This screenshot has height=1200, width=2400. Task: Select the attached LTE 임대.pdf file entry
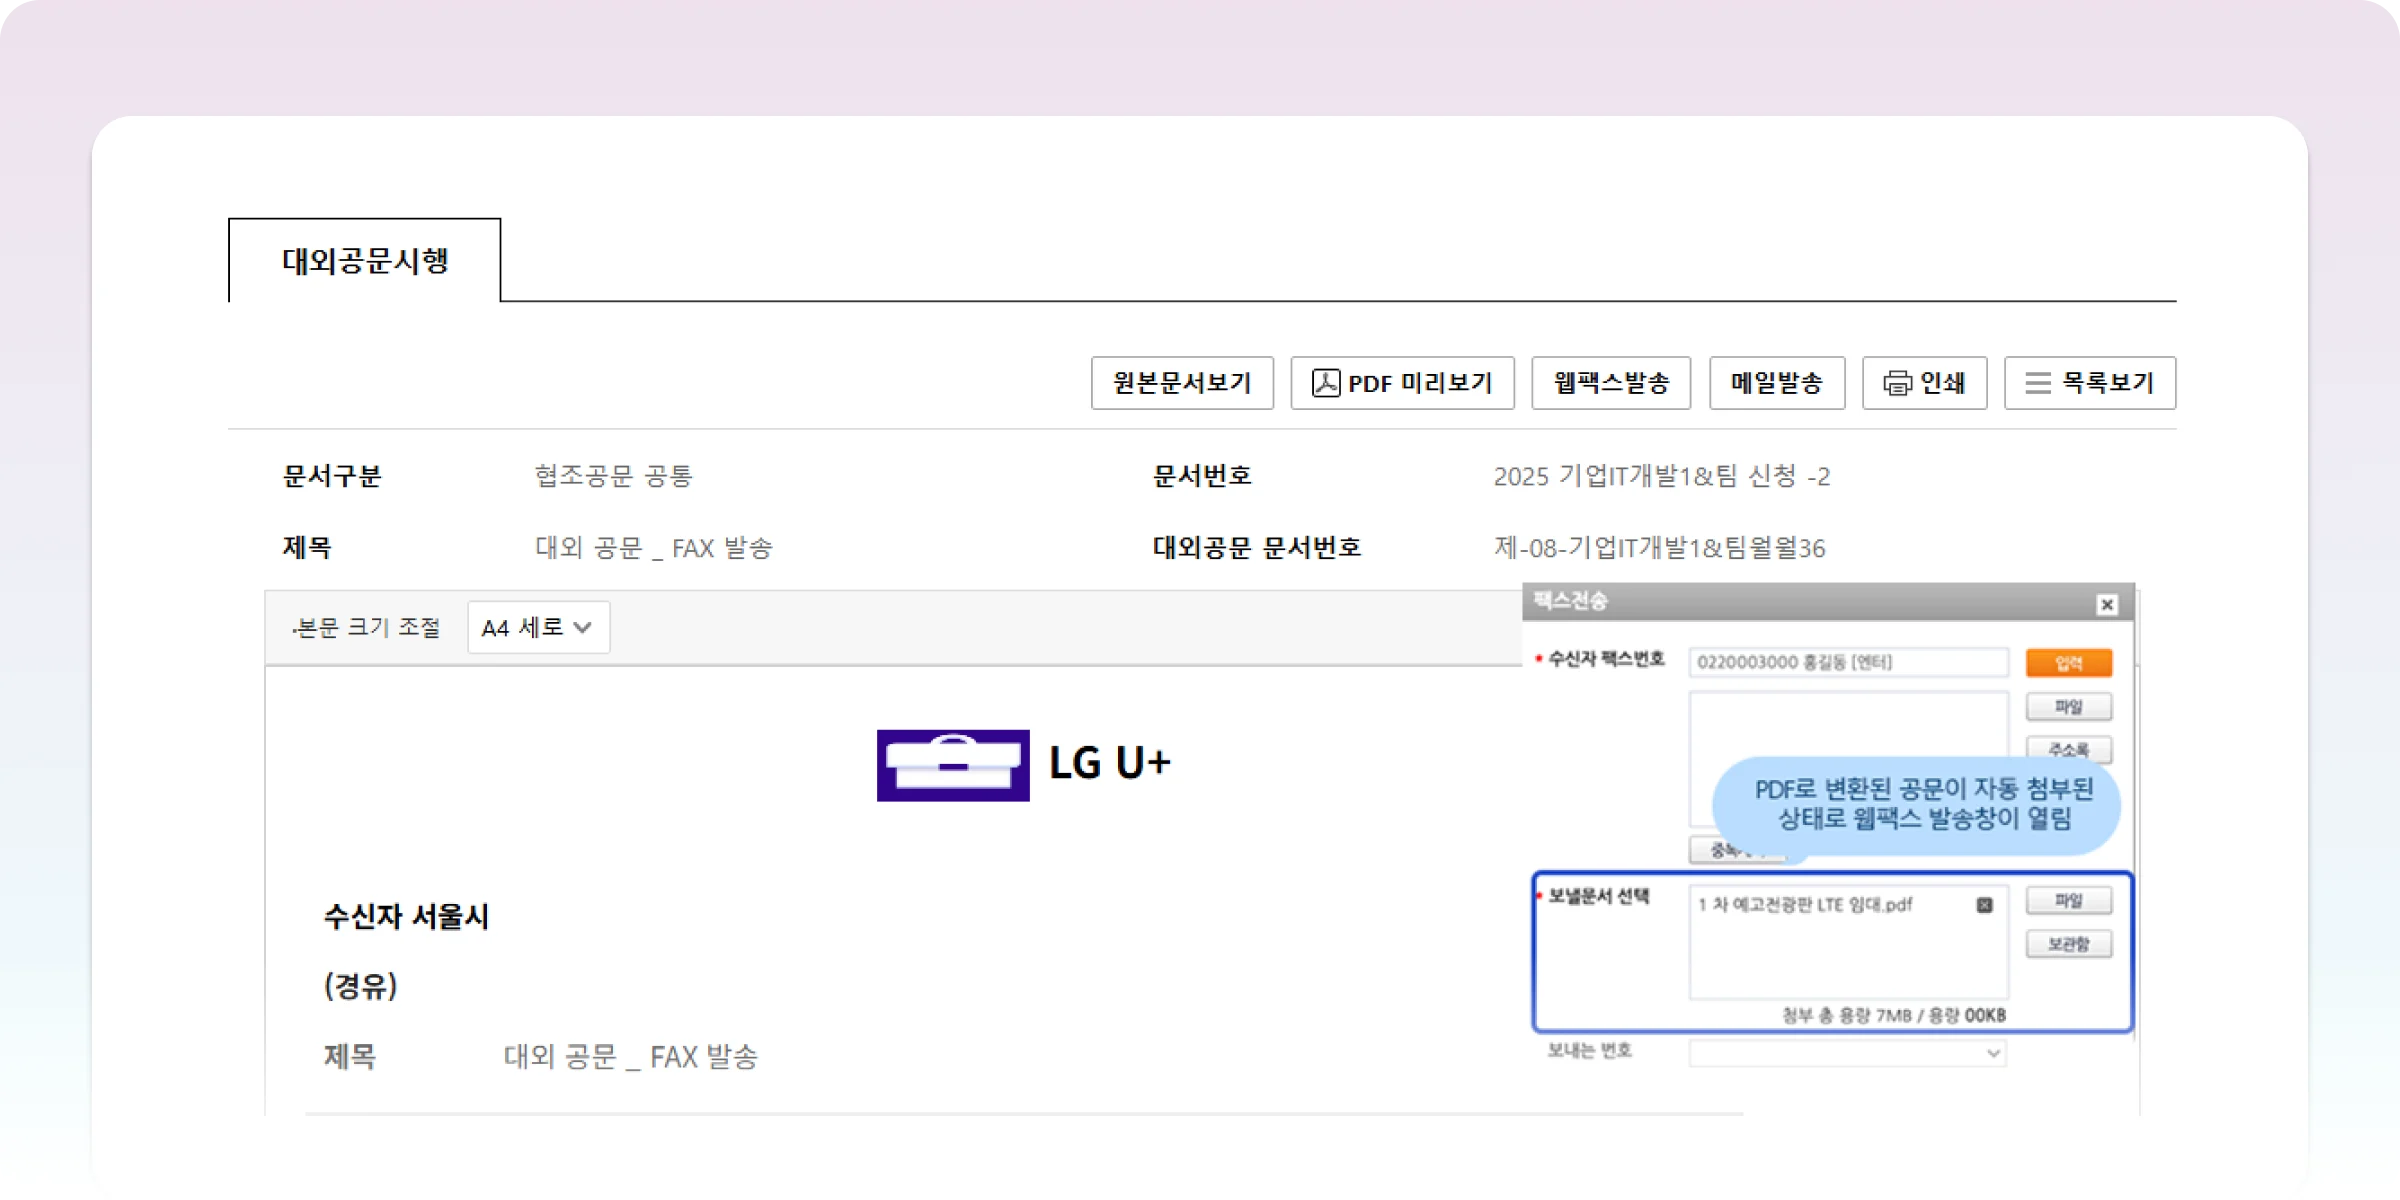(x=1804, y=905)
